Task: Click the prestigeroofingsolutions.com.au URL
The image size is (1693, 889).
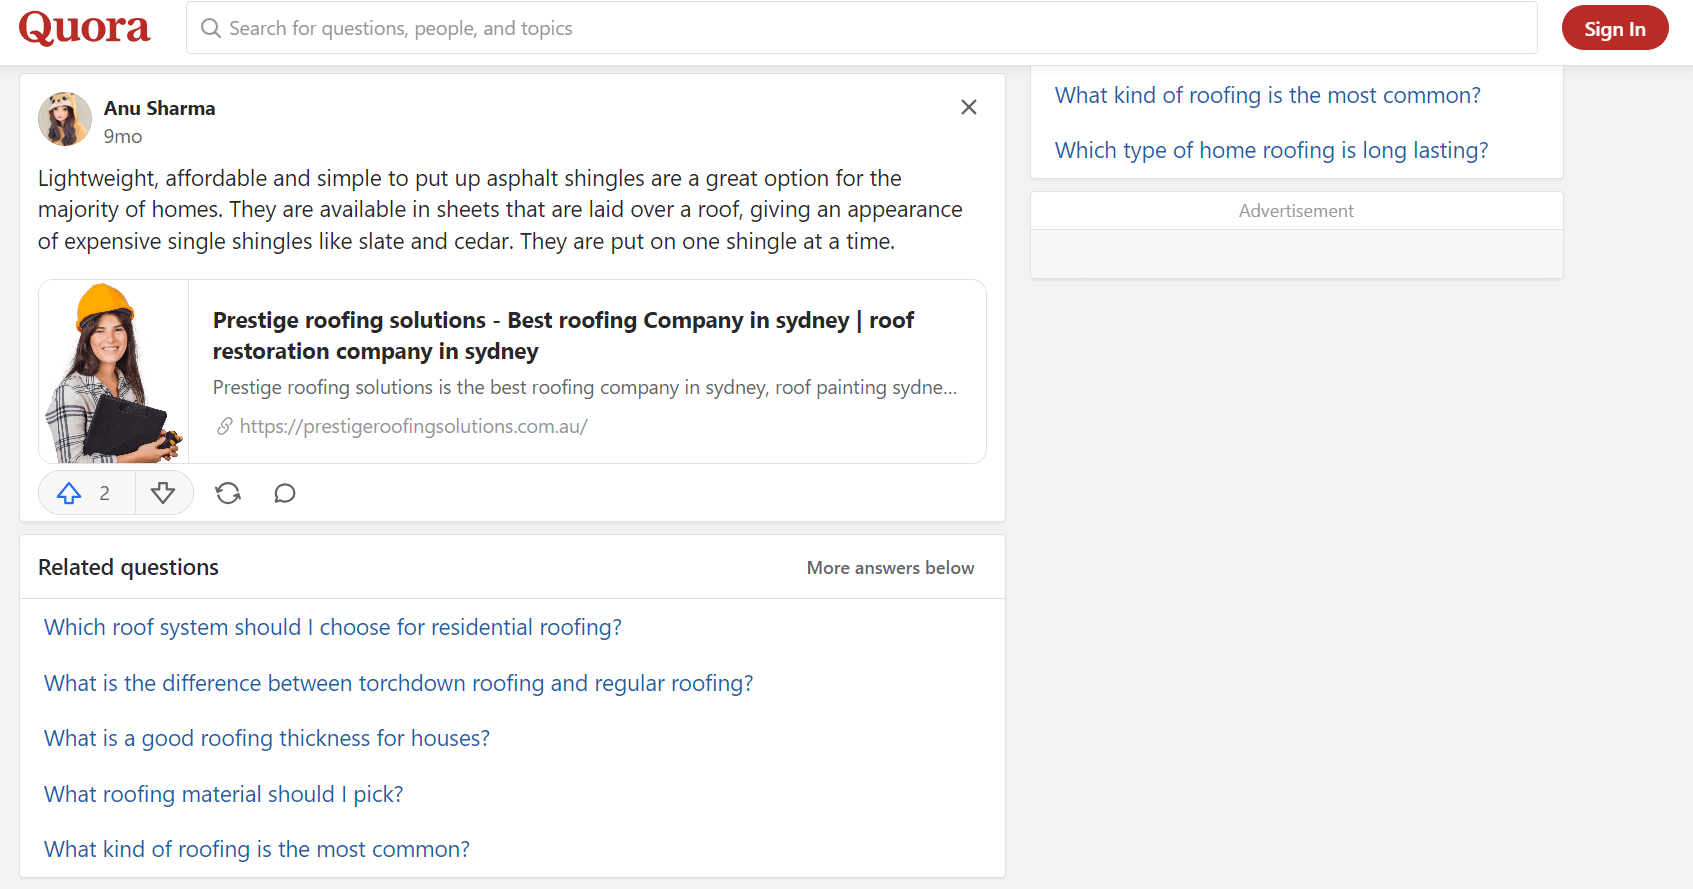Action: [x=413, y=426]
